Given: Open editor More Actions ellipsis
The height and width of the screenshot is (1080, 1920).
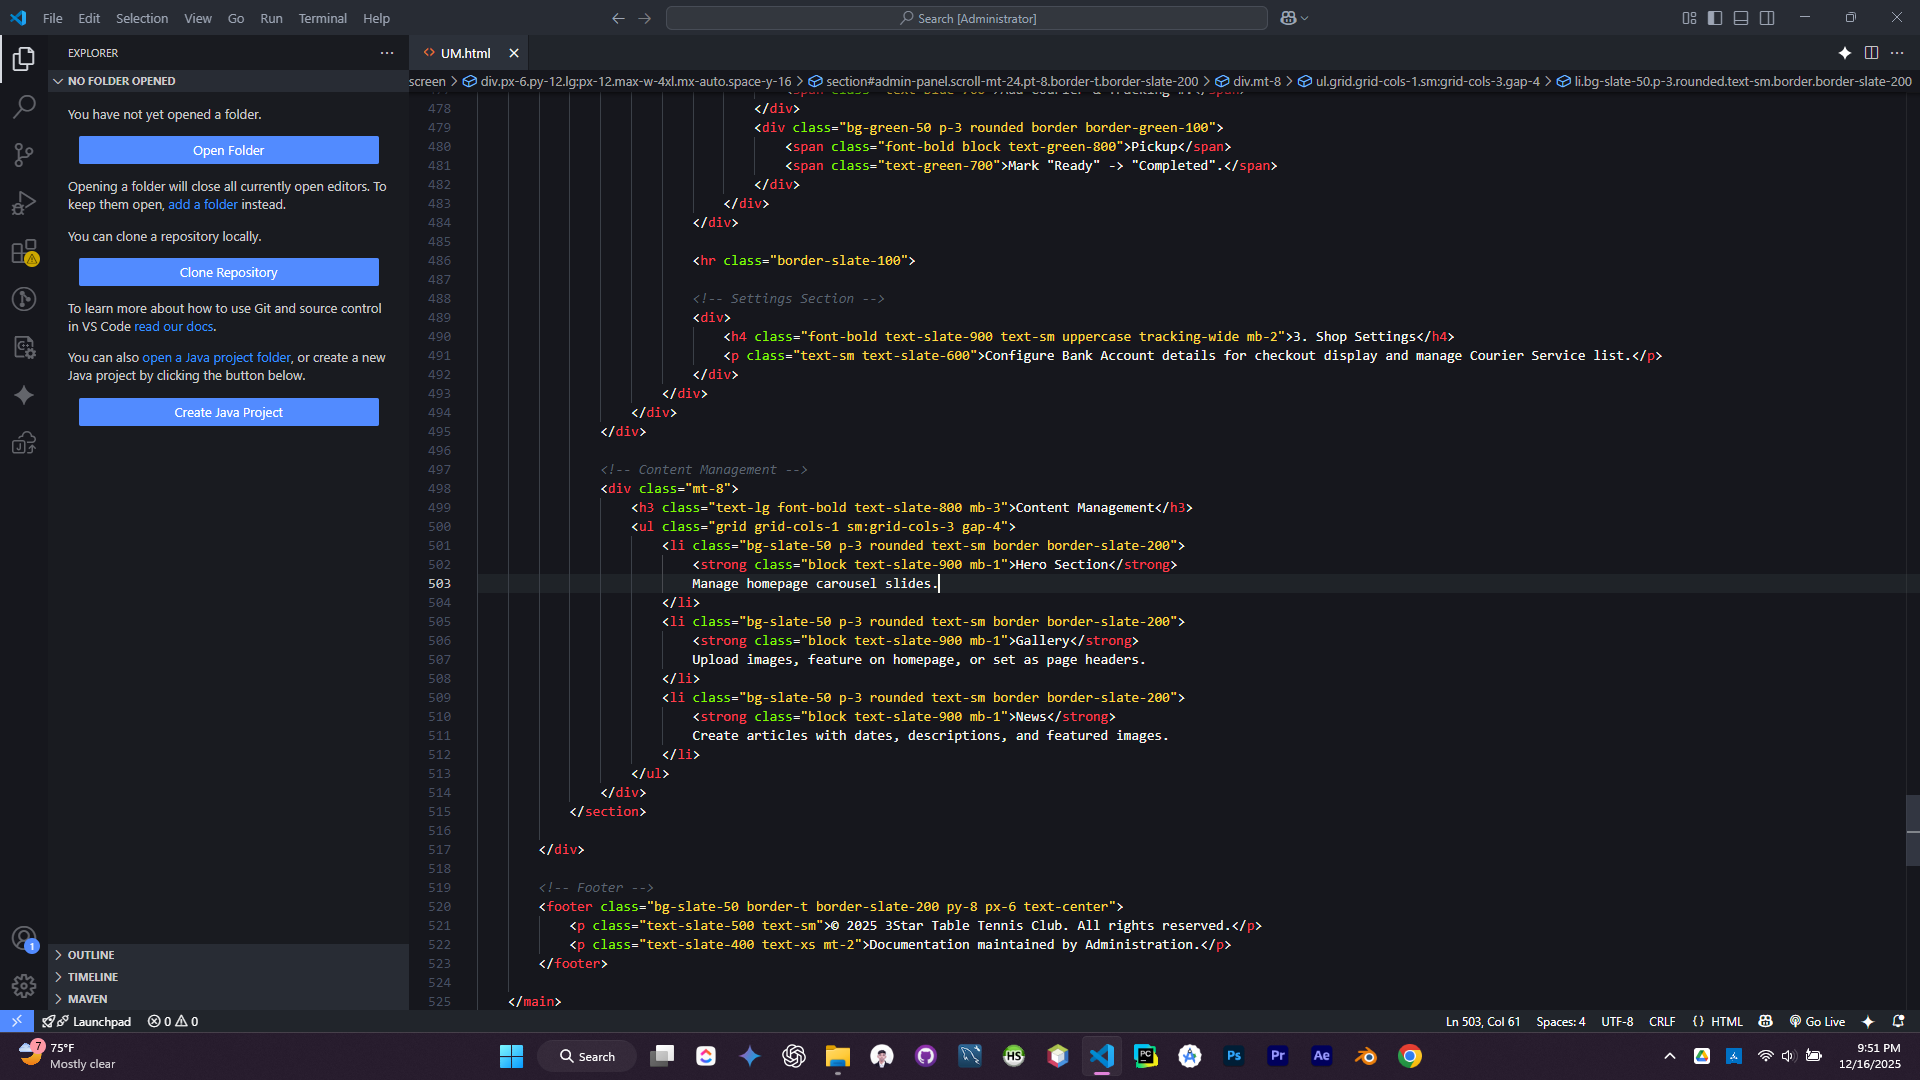Looking at the screenshot, I should pyautogui.click(x=1897, y=53).
